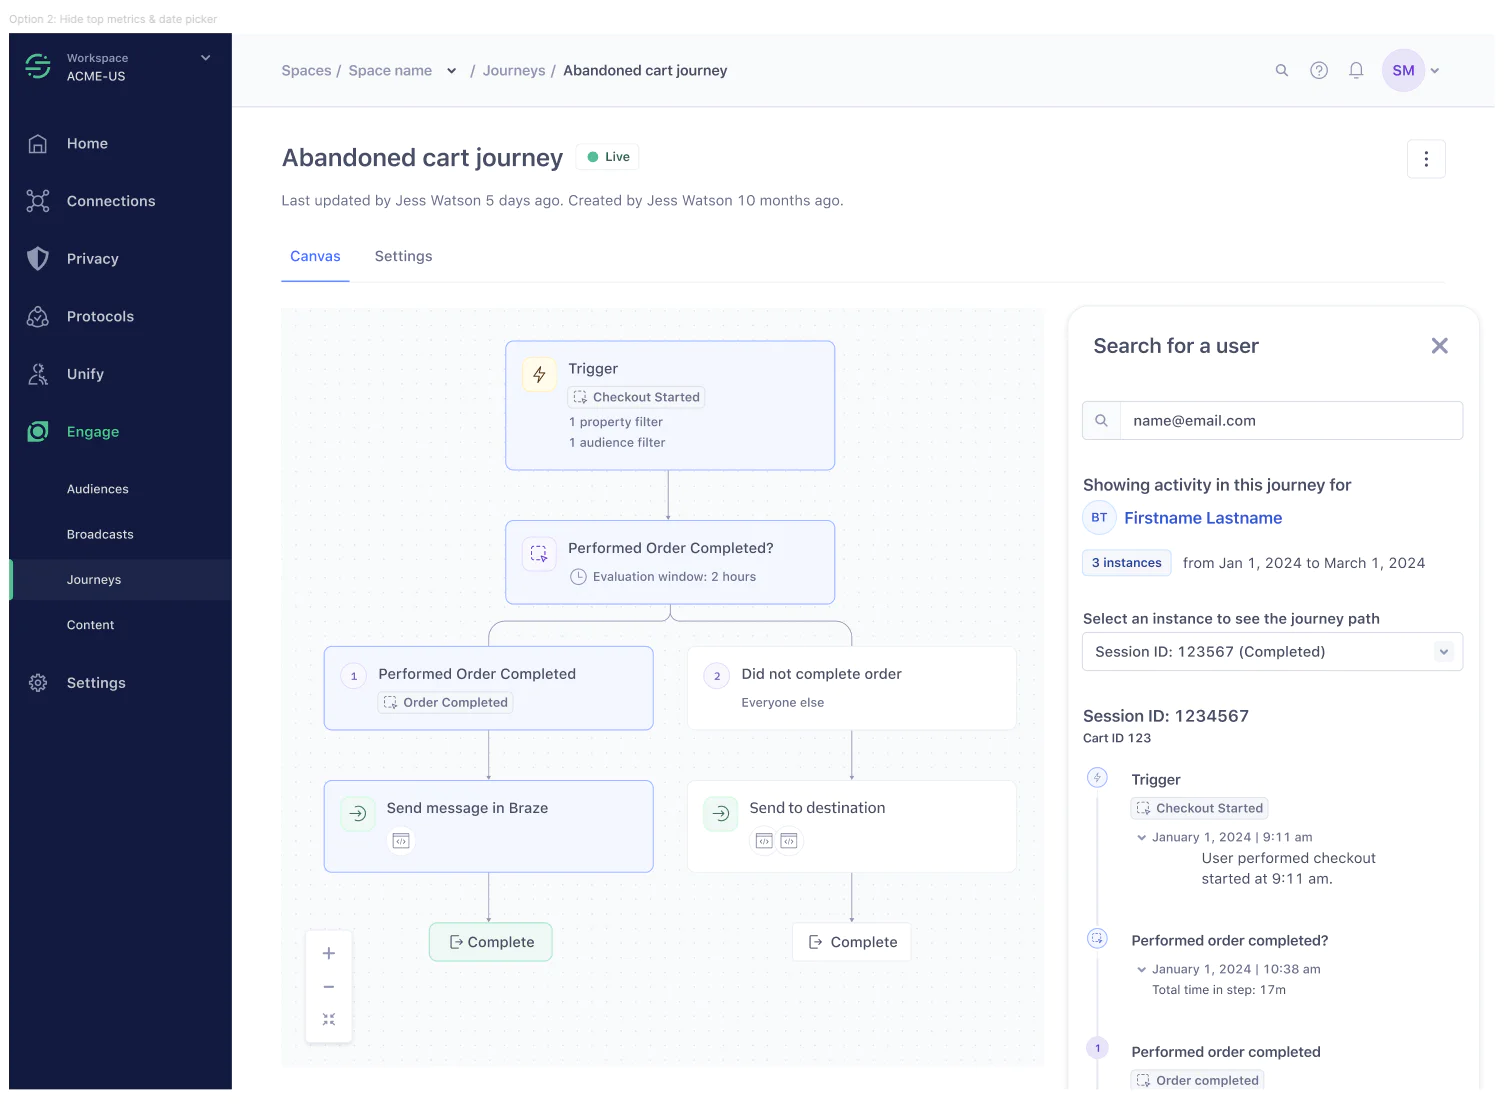
Task: Click the first destination icon under Send to destination
Action: coord(764,841)
